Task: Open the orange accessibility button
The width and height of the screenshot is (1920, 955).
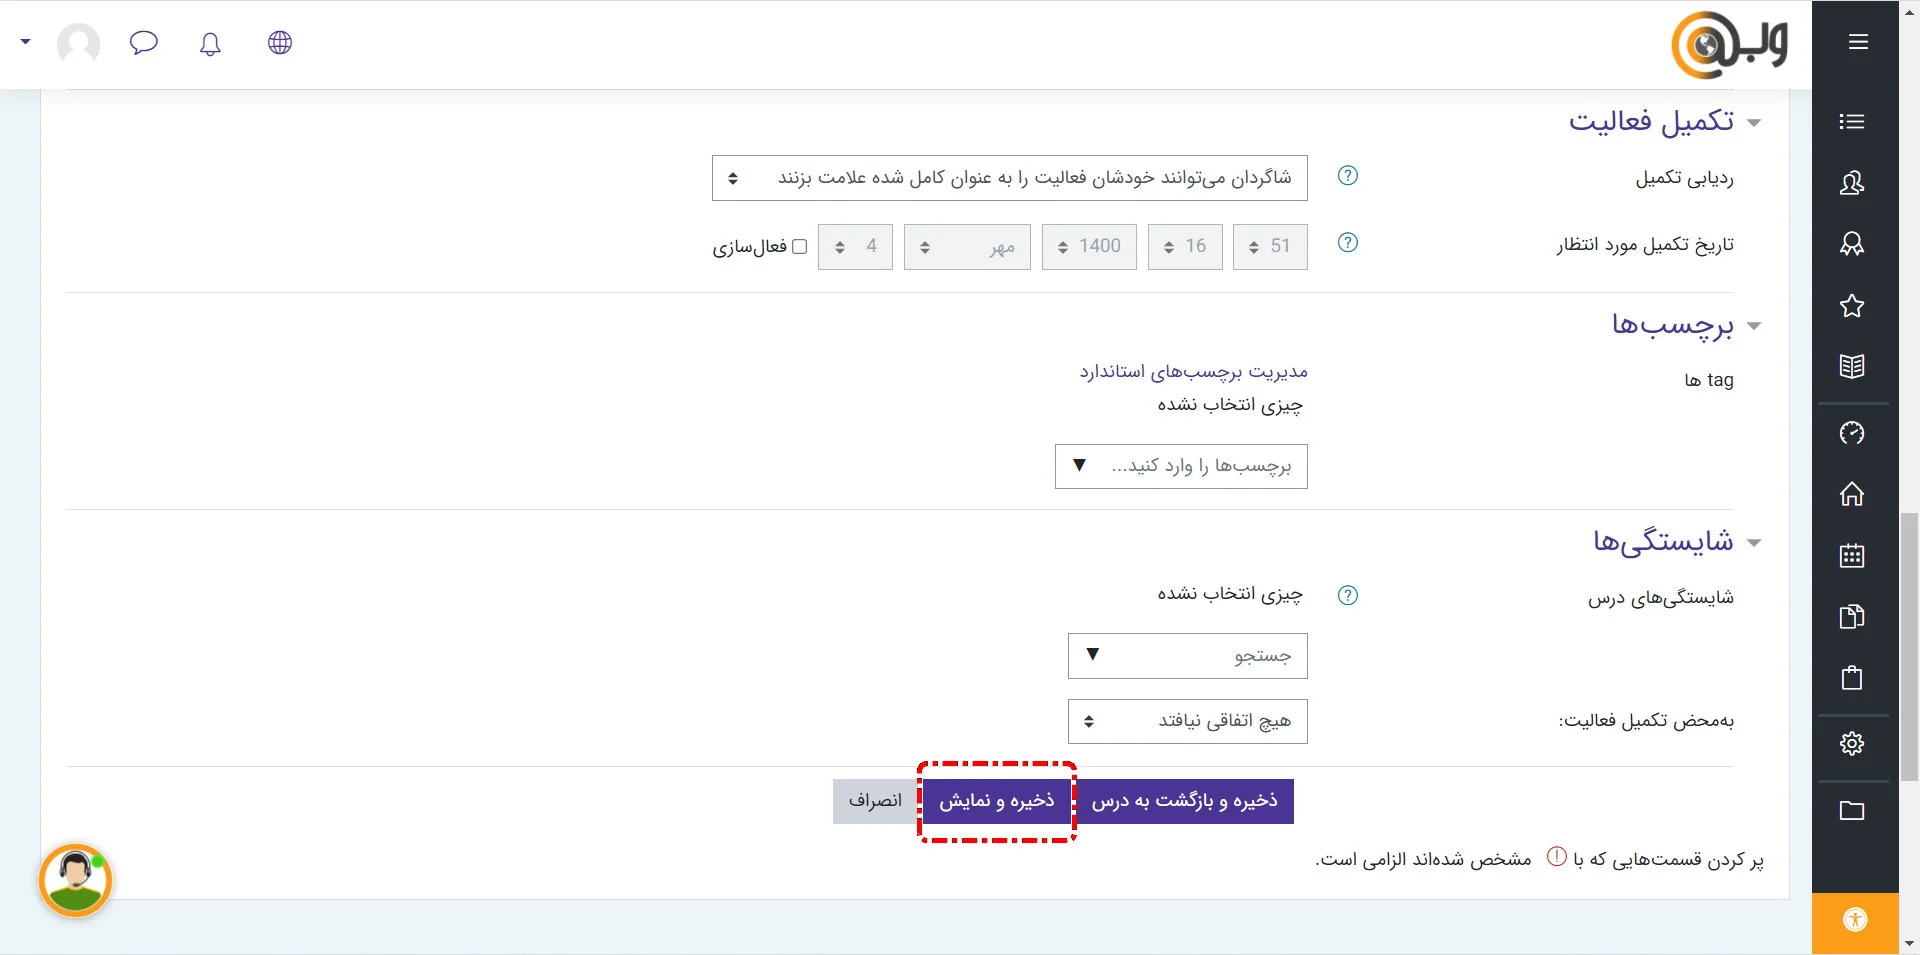Action: coord(1855,920)
